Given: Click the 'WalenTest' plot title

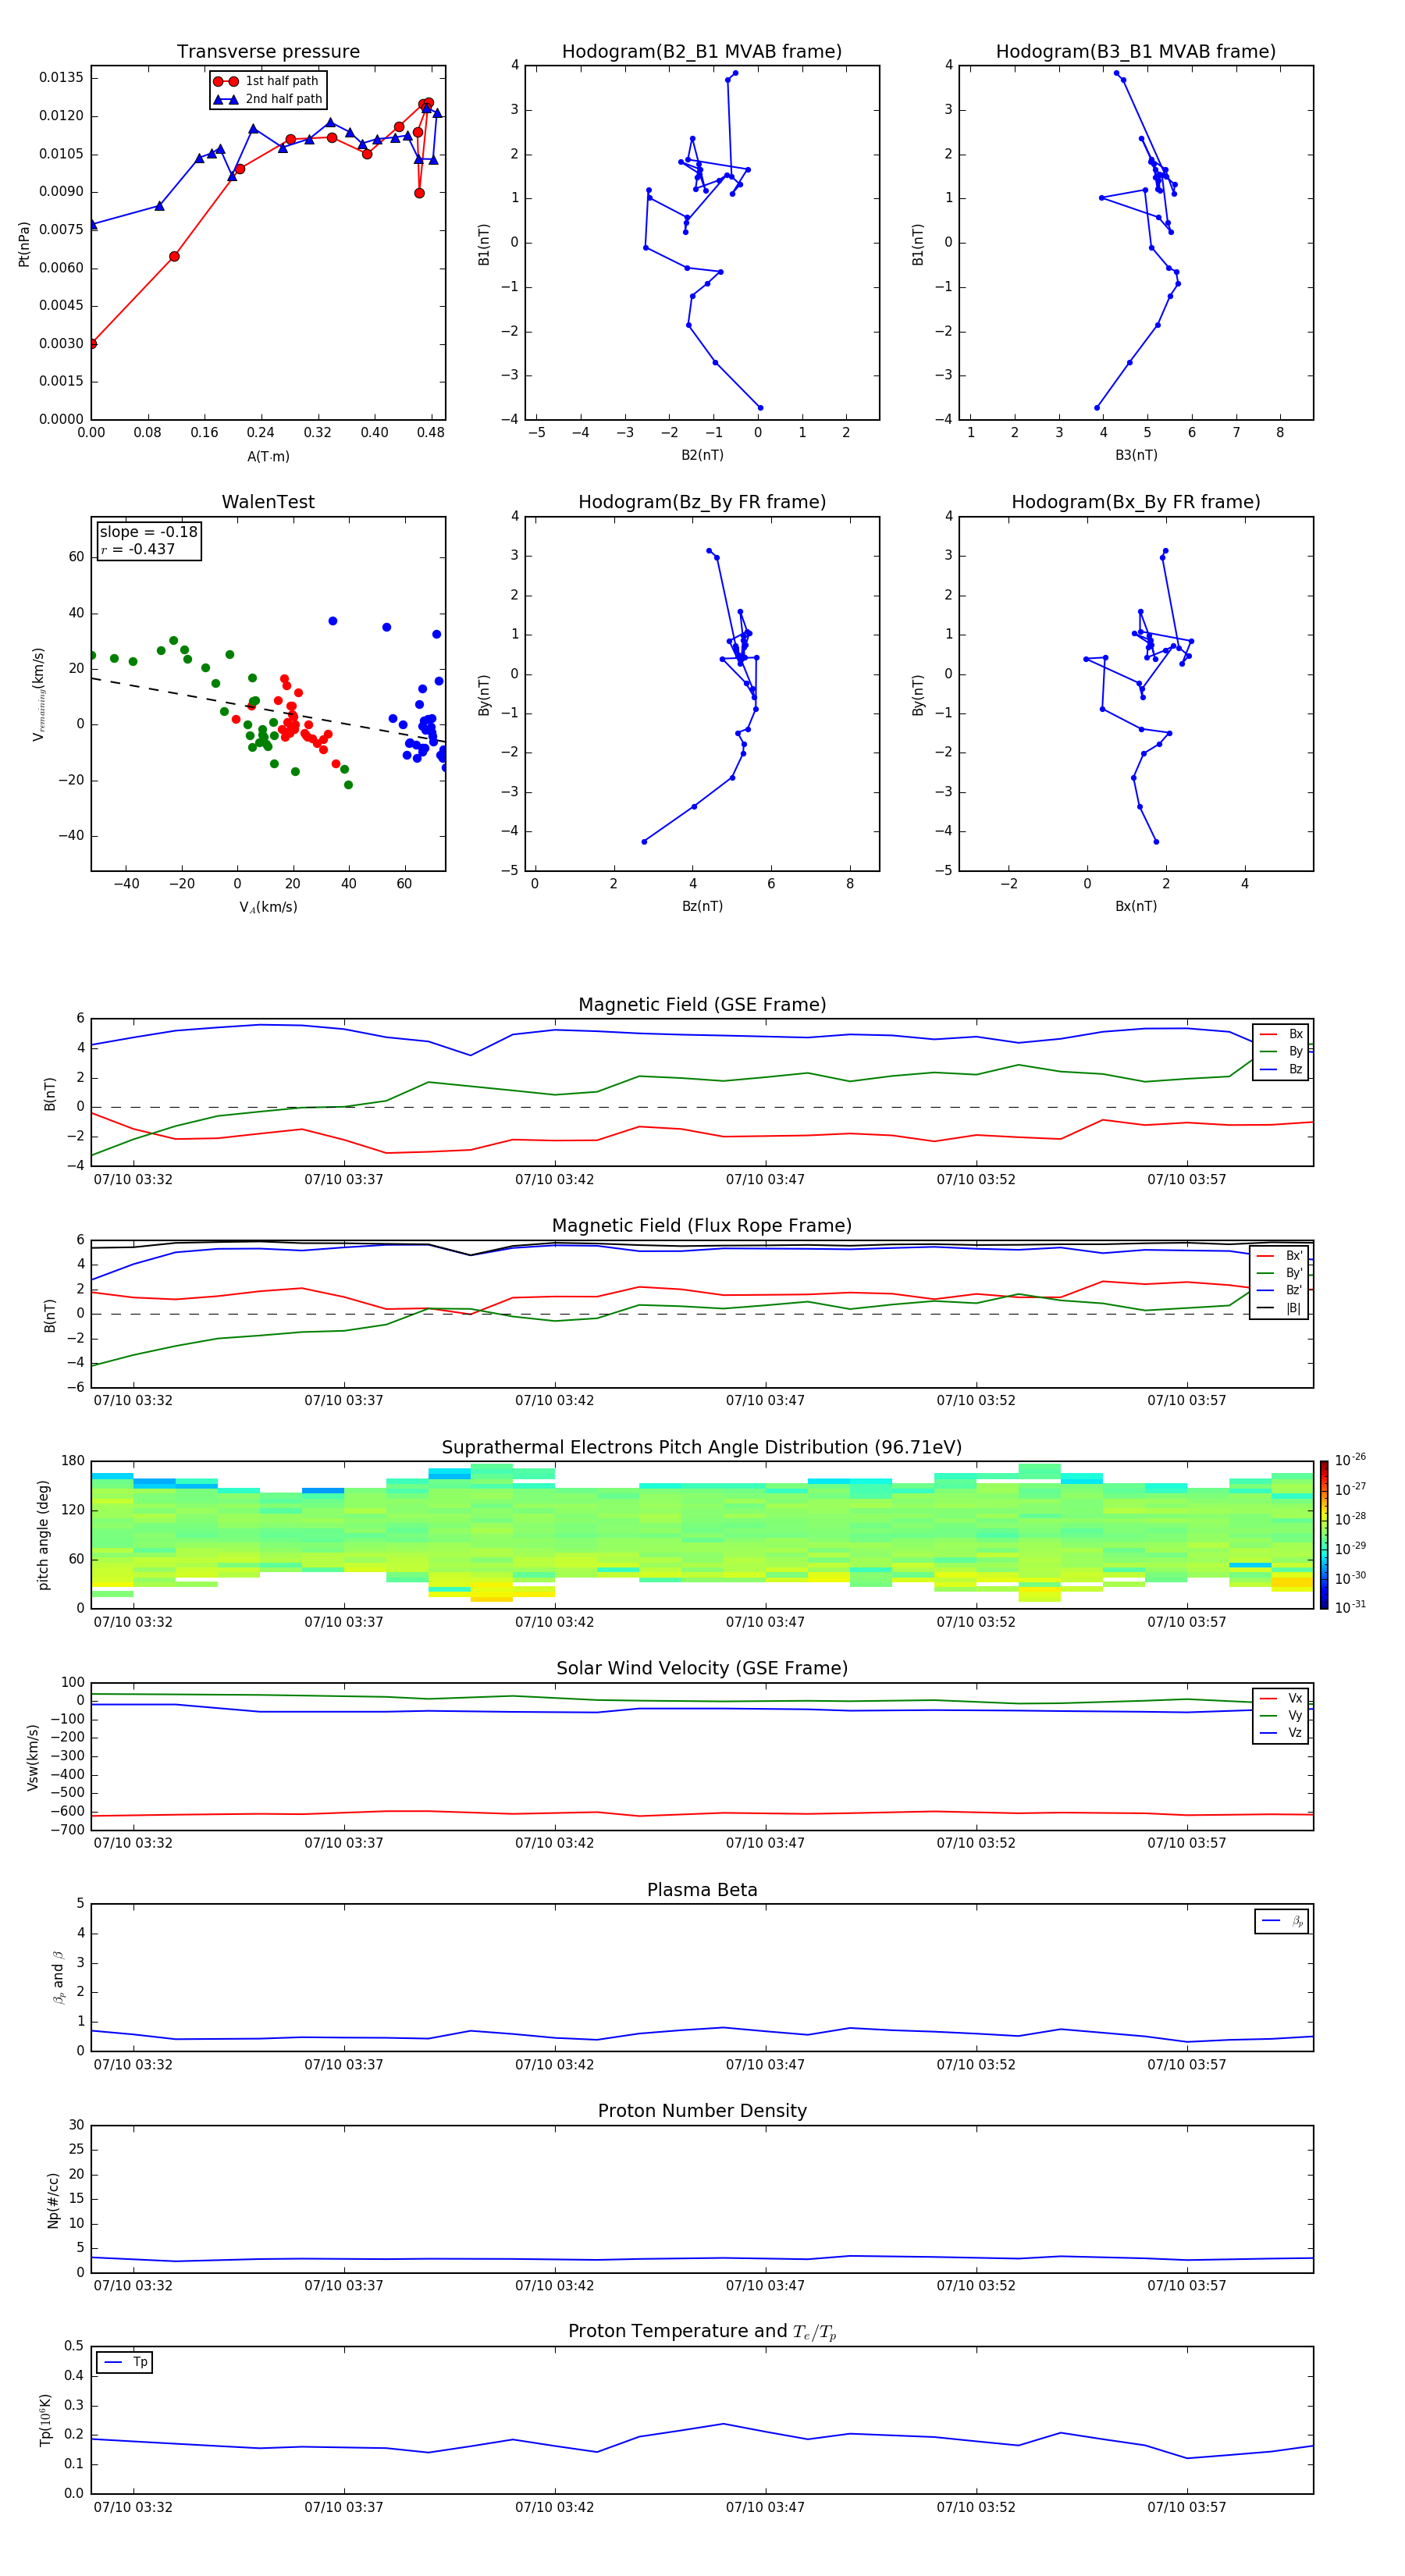Looking at the screenshot, I should (x=268, y=502).
